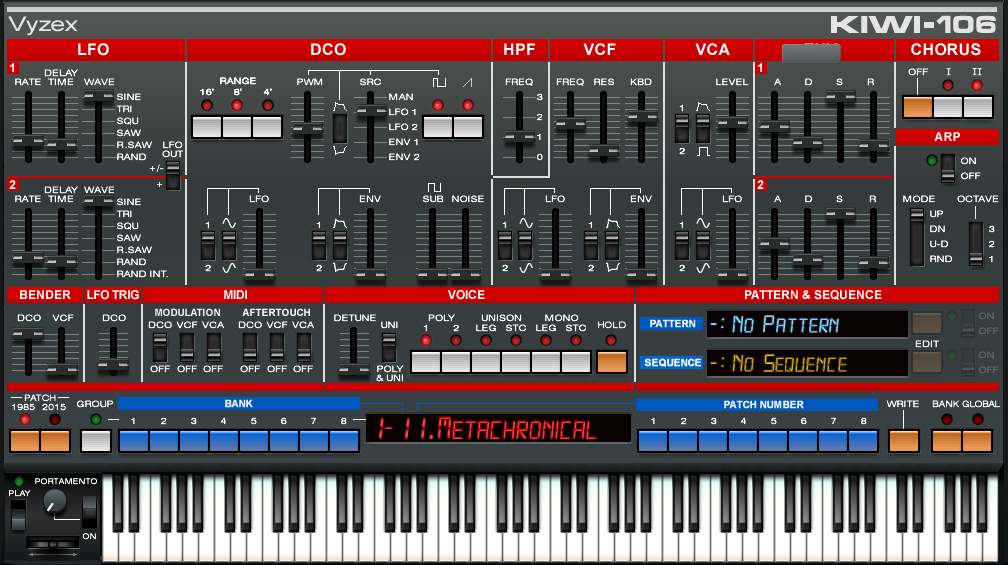Select the 1985 patch button

click(24, 441)
